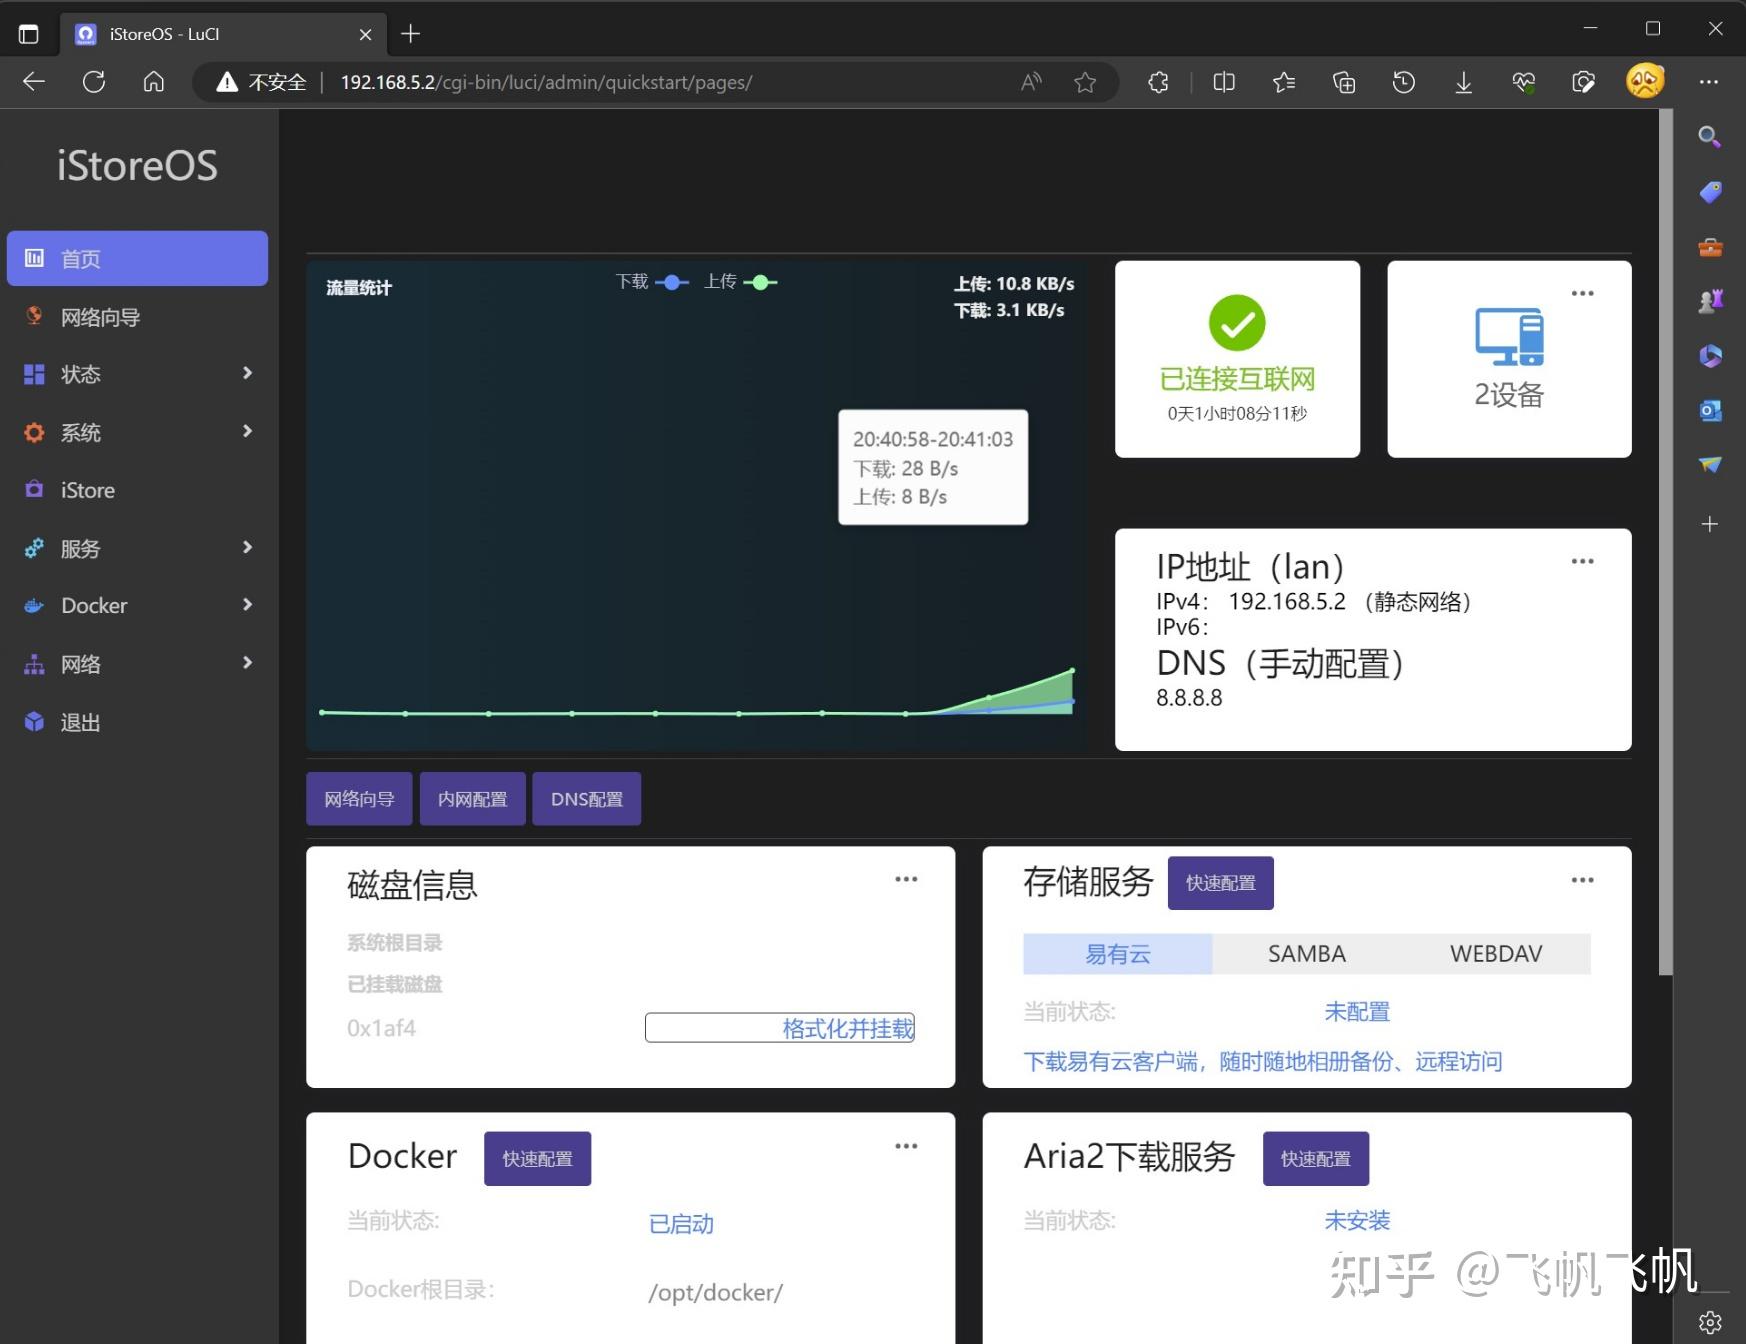Toggle the 上传 legend on the traffic chart

tap(740, 282)
